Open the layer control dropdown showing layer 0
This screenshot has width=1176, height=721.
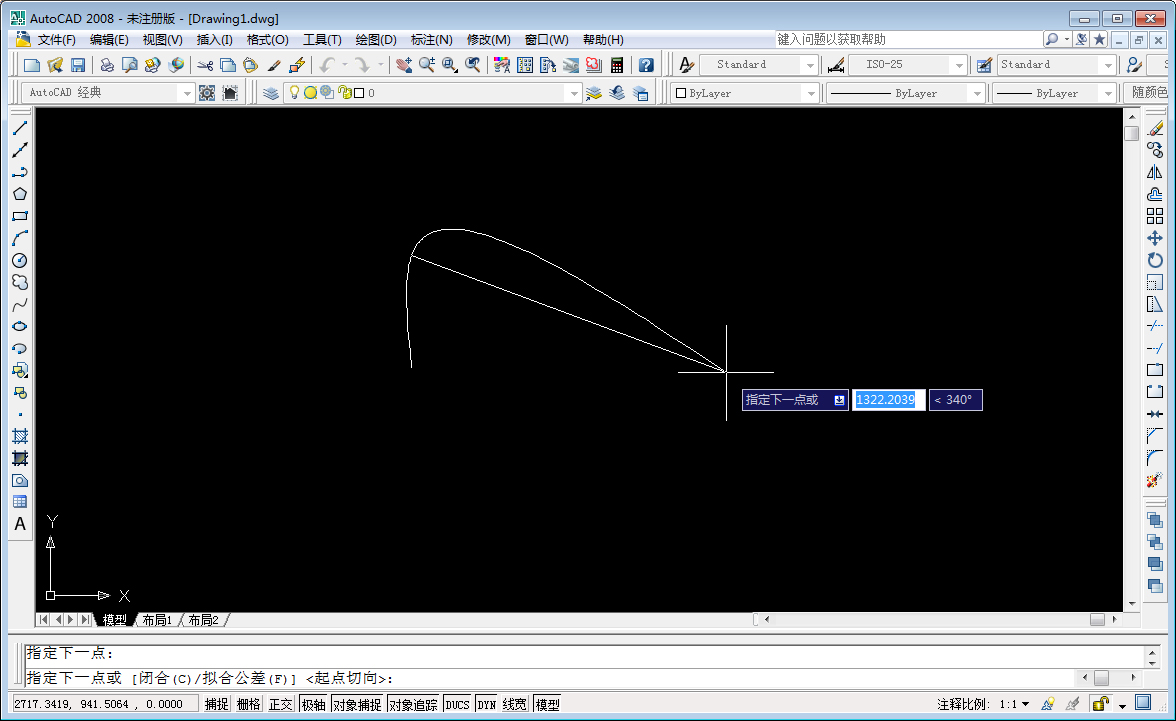574,92
